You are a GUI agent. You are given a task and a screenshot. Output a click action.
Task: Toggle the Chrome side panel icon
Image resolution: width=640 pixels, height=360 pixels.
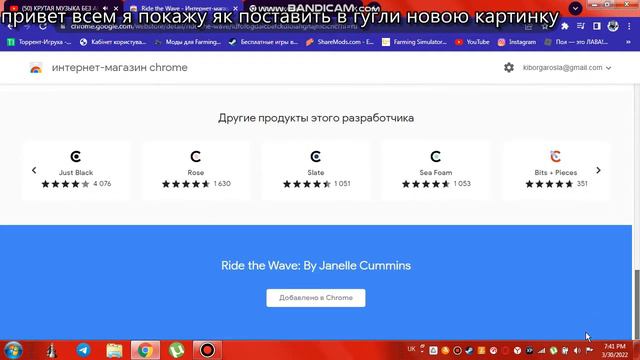click(597, 26)
